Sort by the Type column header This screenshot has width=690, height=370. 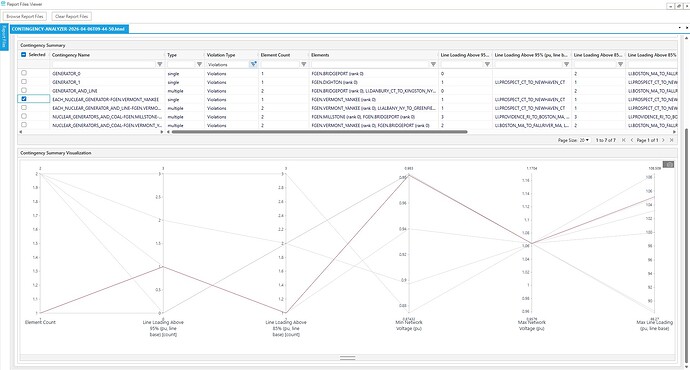tap(172, 55)
